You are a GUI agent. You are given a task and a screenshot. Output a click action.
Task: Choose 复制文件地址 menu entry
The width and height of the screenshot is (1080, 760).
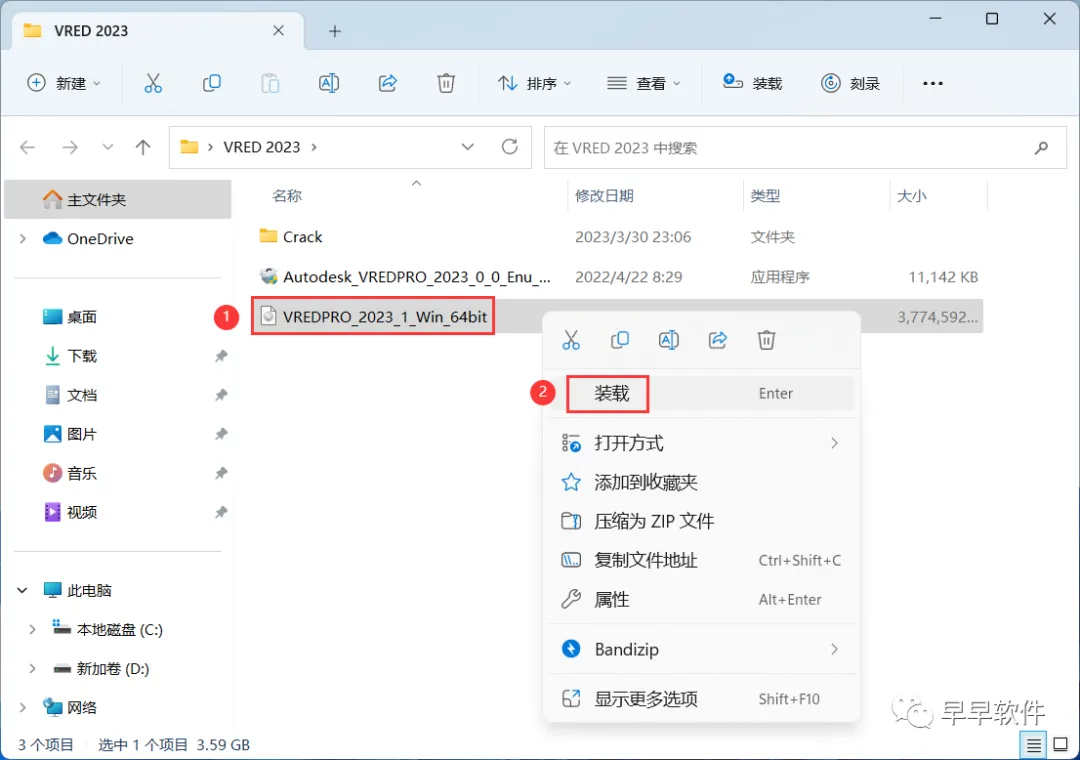701,560
